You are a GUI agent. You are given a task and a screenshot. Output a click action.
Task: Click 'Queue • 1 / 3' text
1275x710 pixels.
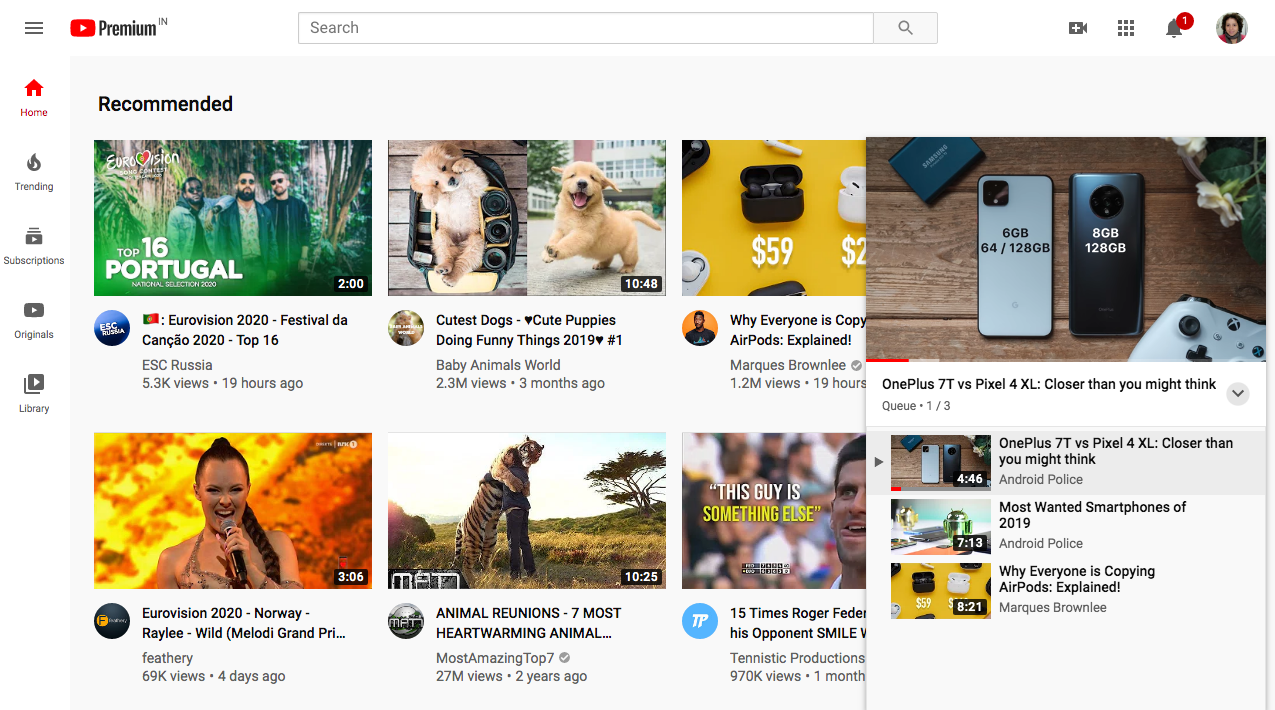916,406
